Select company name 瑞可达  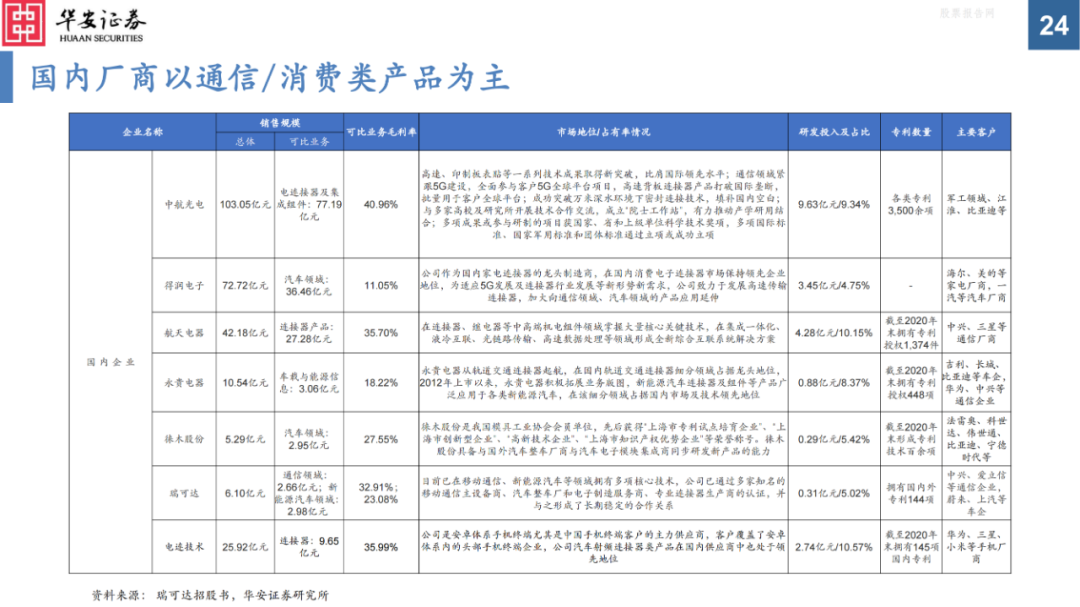pos(184,493)
